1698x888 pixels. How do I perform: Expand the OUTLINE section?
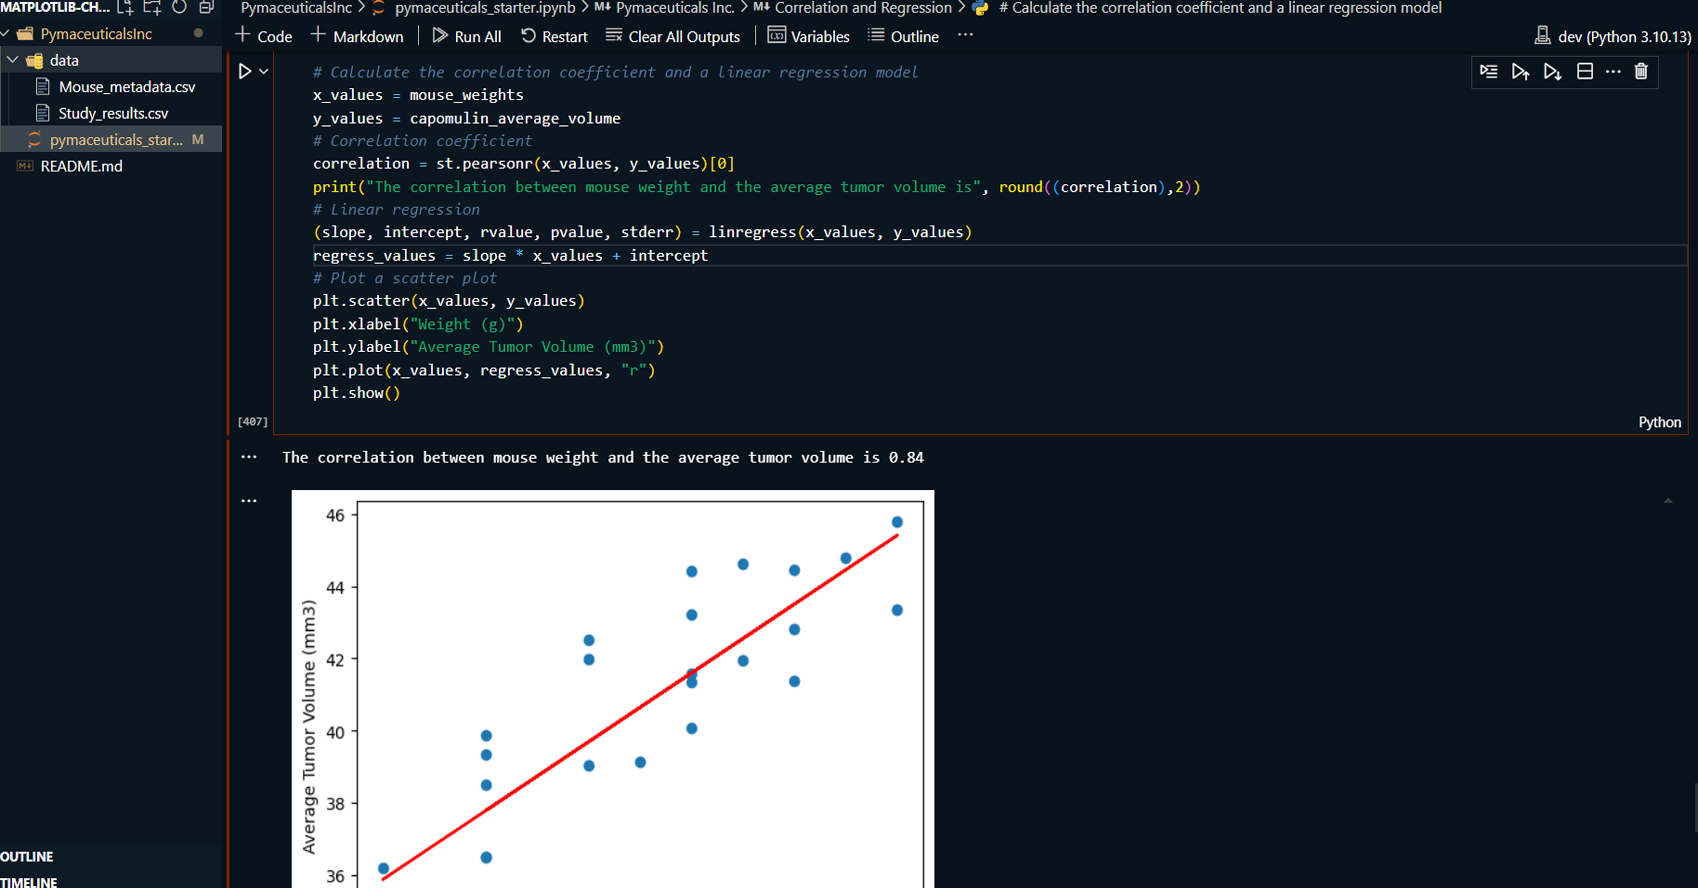27,857
